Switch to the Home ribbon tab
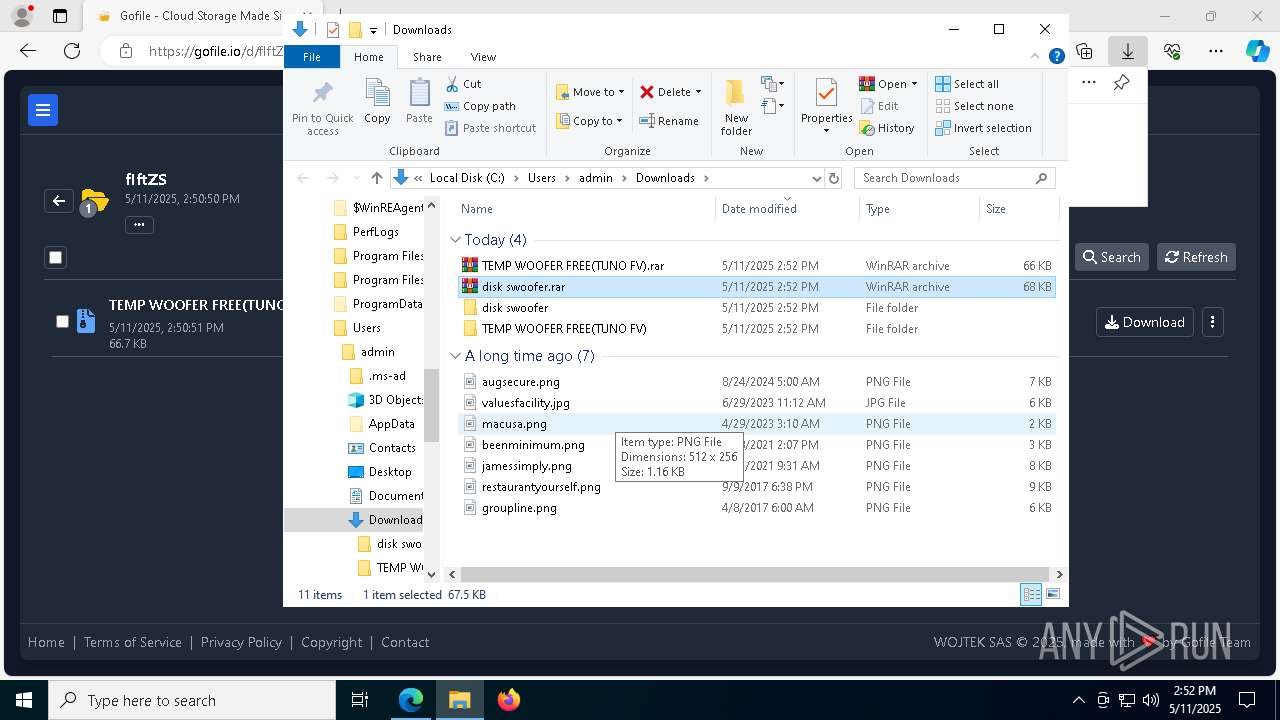Viewport: 1280px width, 720px height. pyautogui.click(x=368, y=57)
